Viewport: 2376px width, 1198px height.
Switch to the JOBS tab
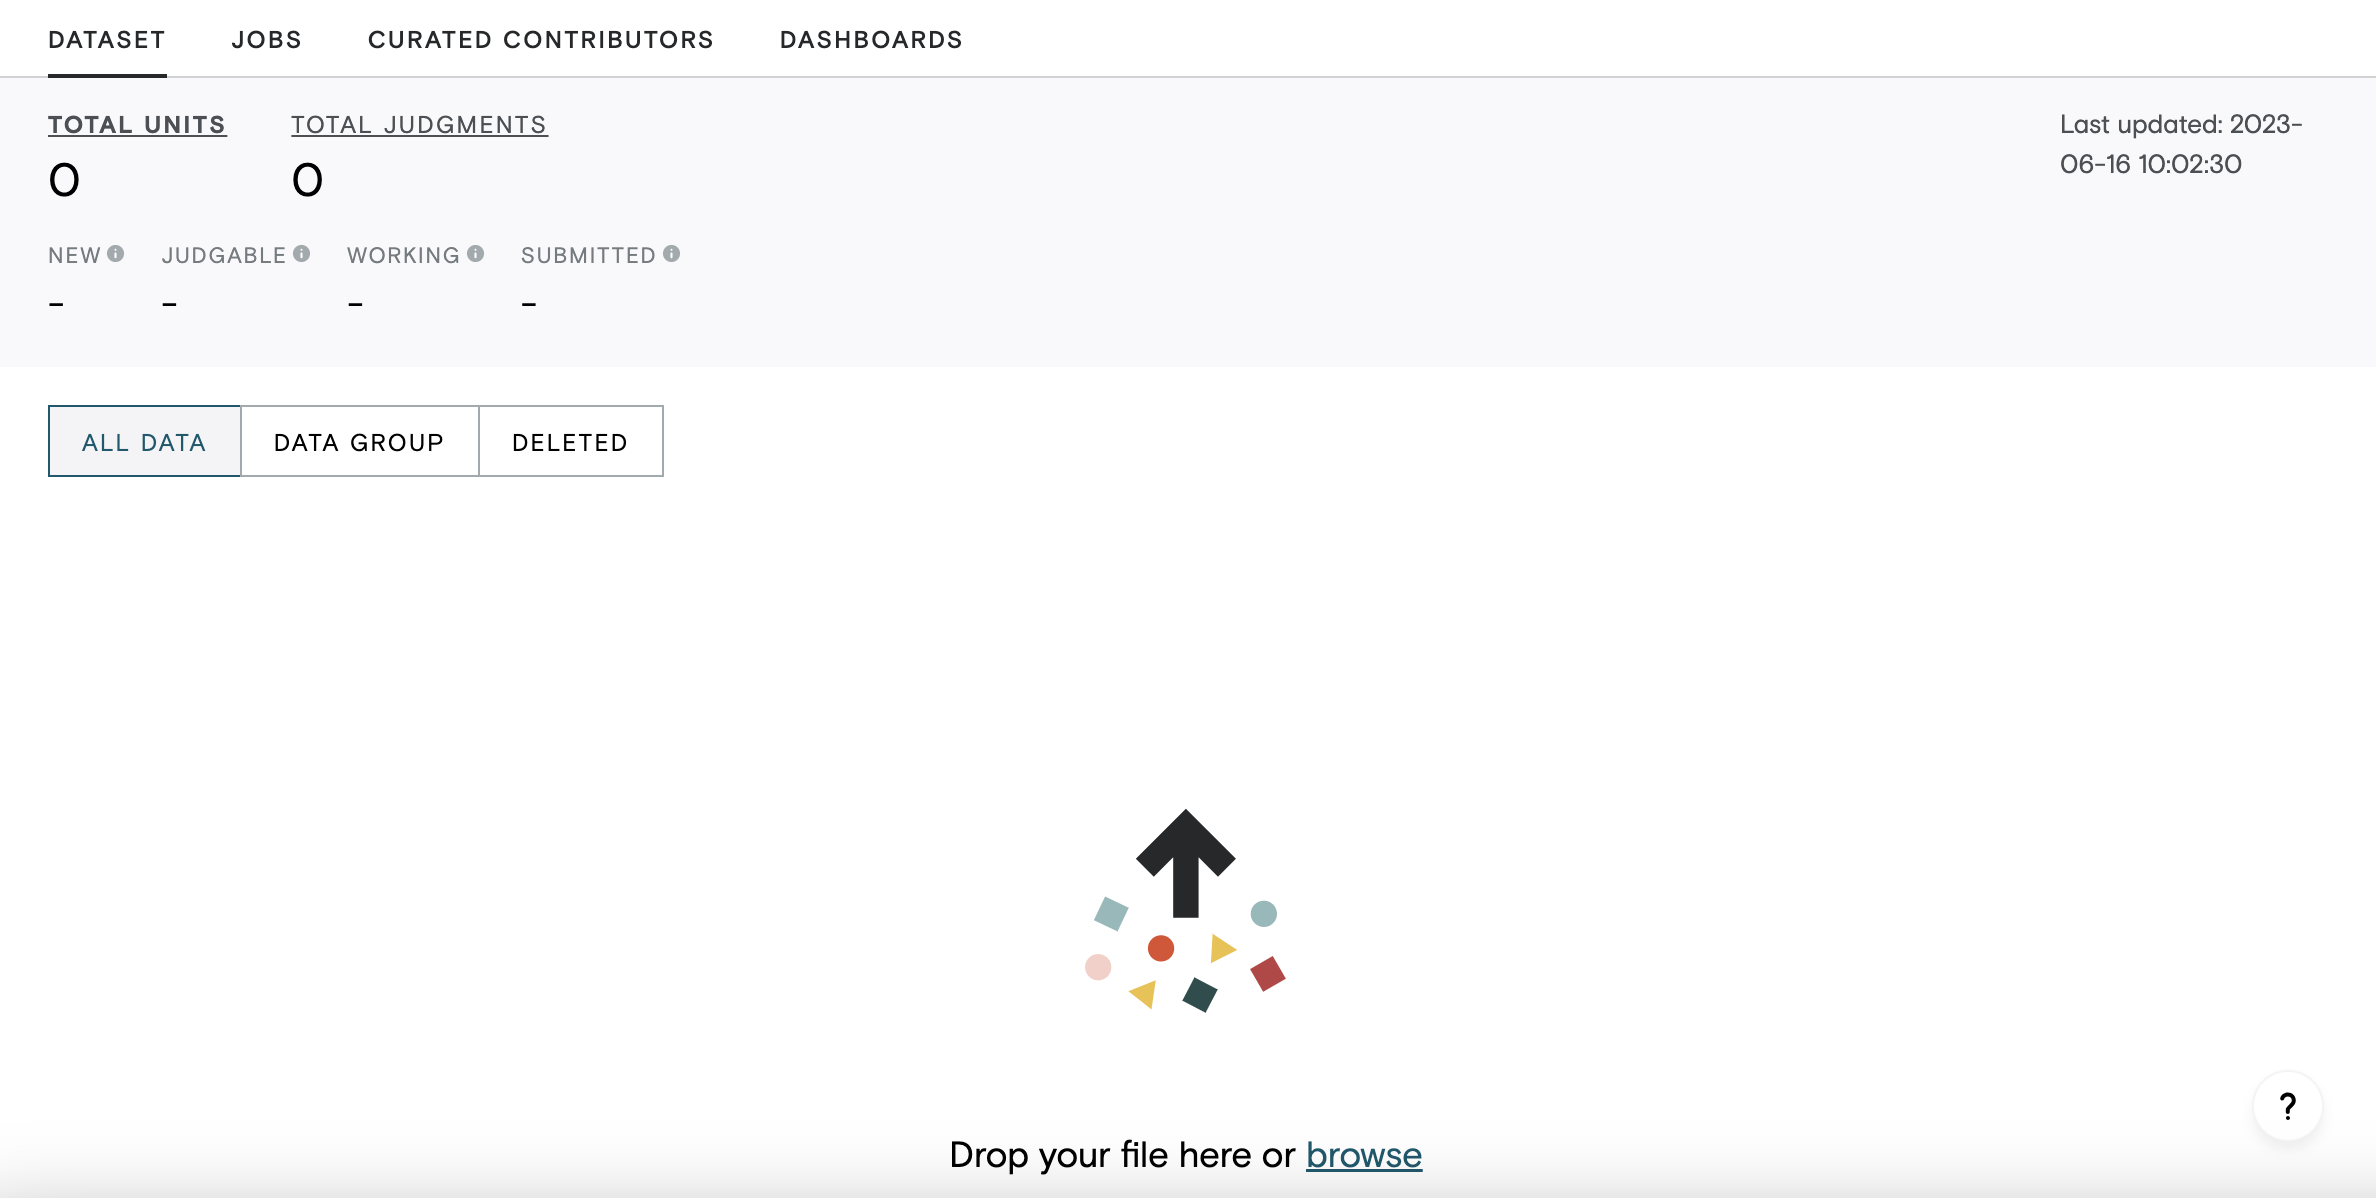(267, 40)
